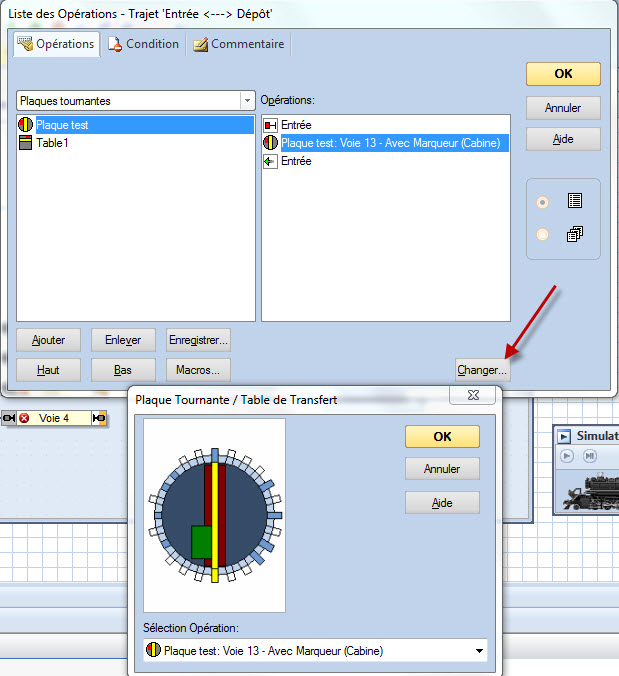
Task: Click the yellow bridge of the turntable
Action: coord(215,516)
